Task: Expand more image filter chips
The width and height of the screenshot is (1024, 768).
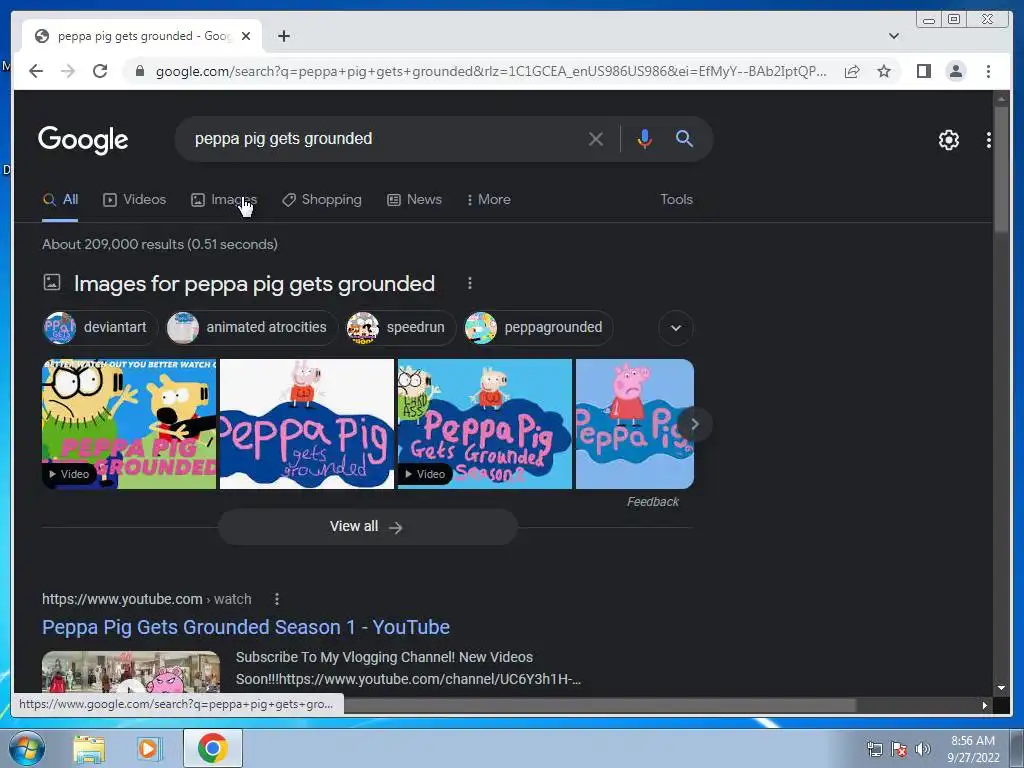Action: [x=676, y=328]
